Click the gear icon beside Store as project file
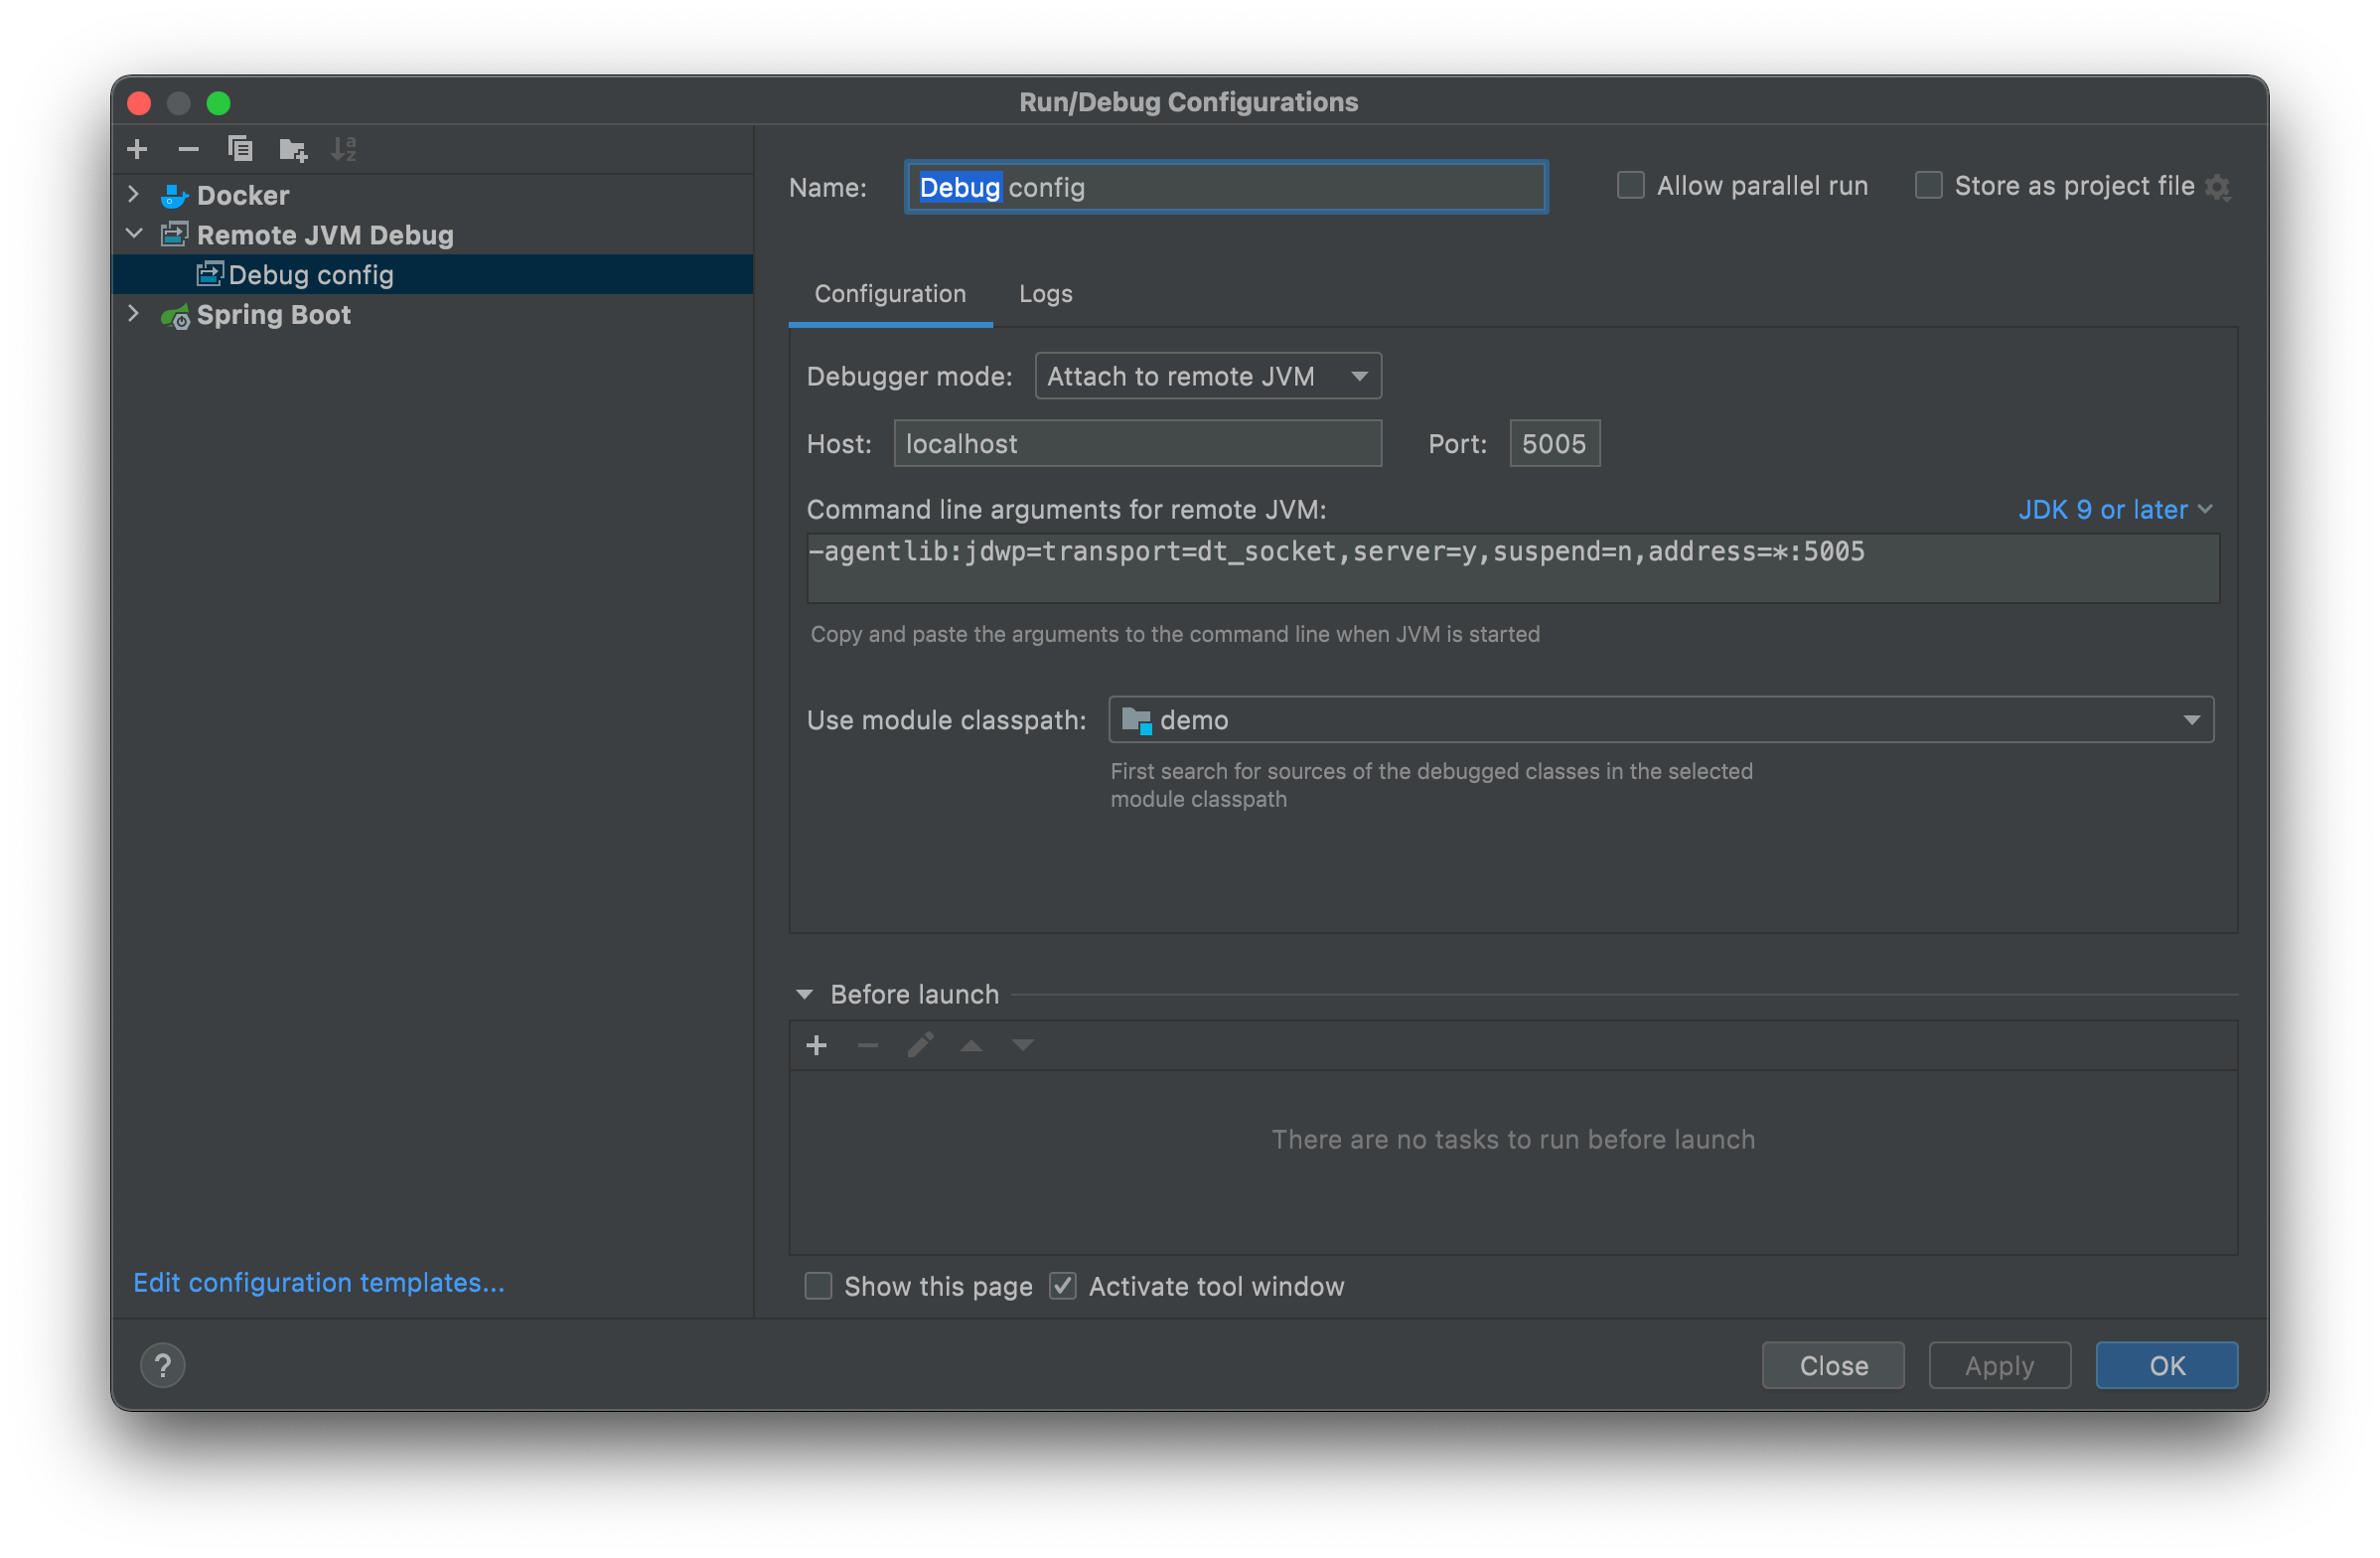This screenshot has height=1558, width=2380. [2218, 188]
